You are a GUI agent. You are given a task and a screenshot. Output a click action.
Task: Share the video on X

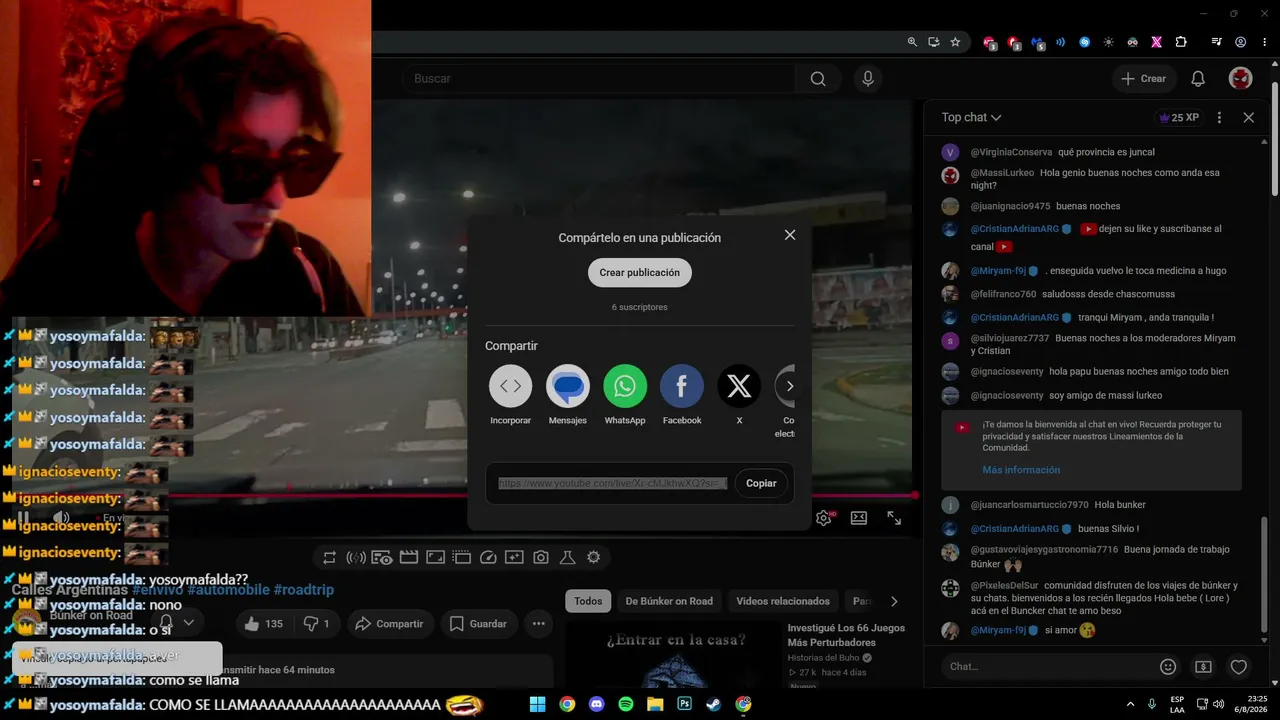tap(739, 386)
